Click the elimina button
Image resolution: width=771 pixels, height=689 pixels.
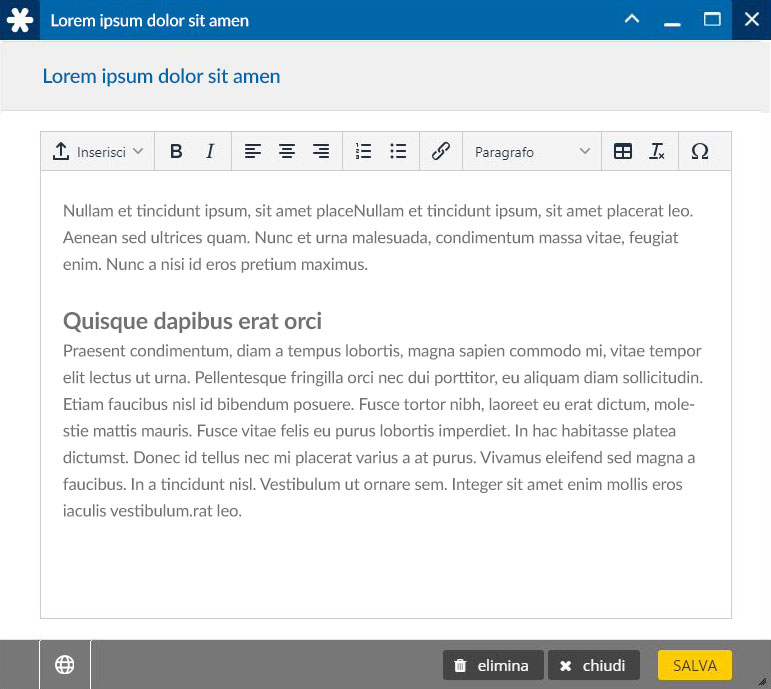pos(493,665)
